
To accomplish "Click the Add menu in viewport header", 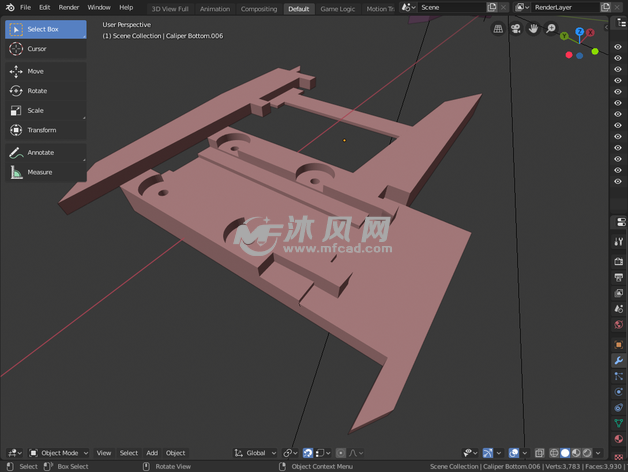I will 152,453.
